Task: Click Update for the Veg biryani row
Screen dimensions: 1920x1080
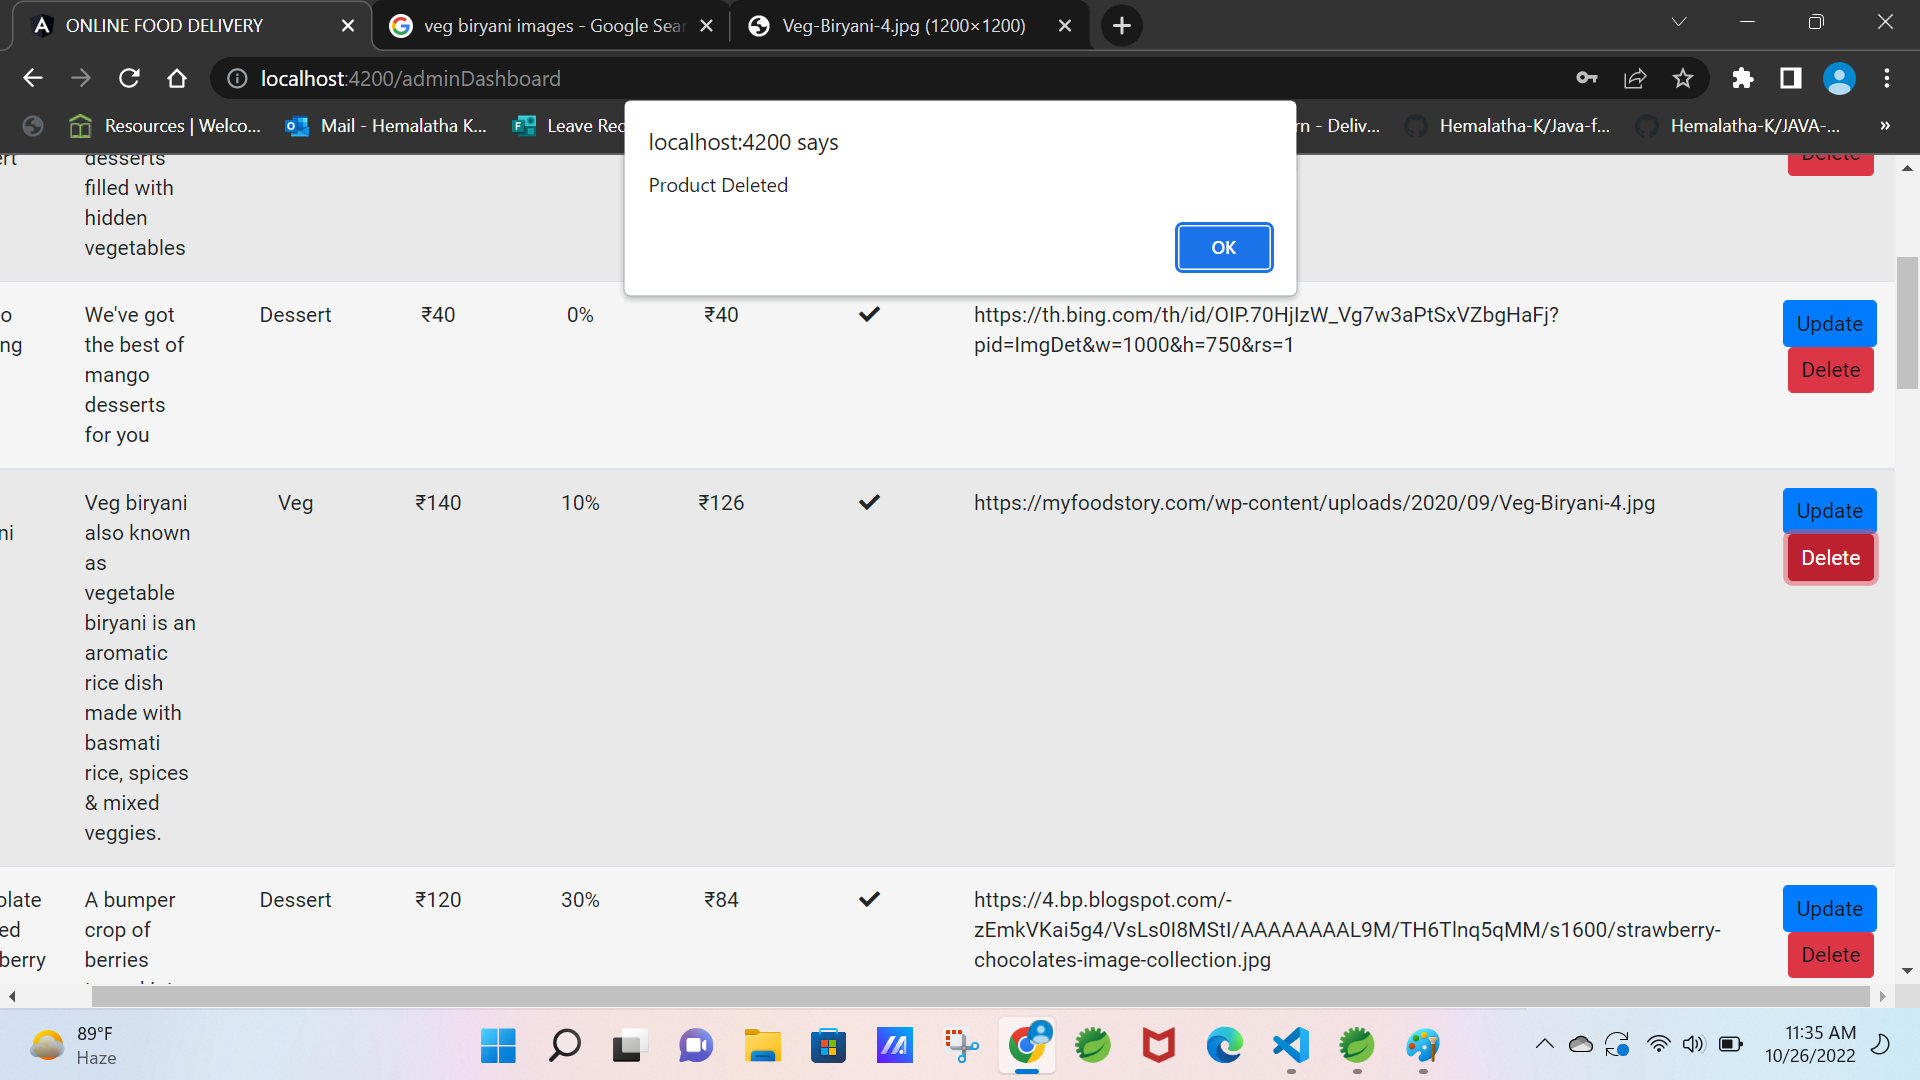Action: click(1829, 511)
